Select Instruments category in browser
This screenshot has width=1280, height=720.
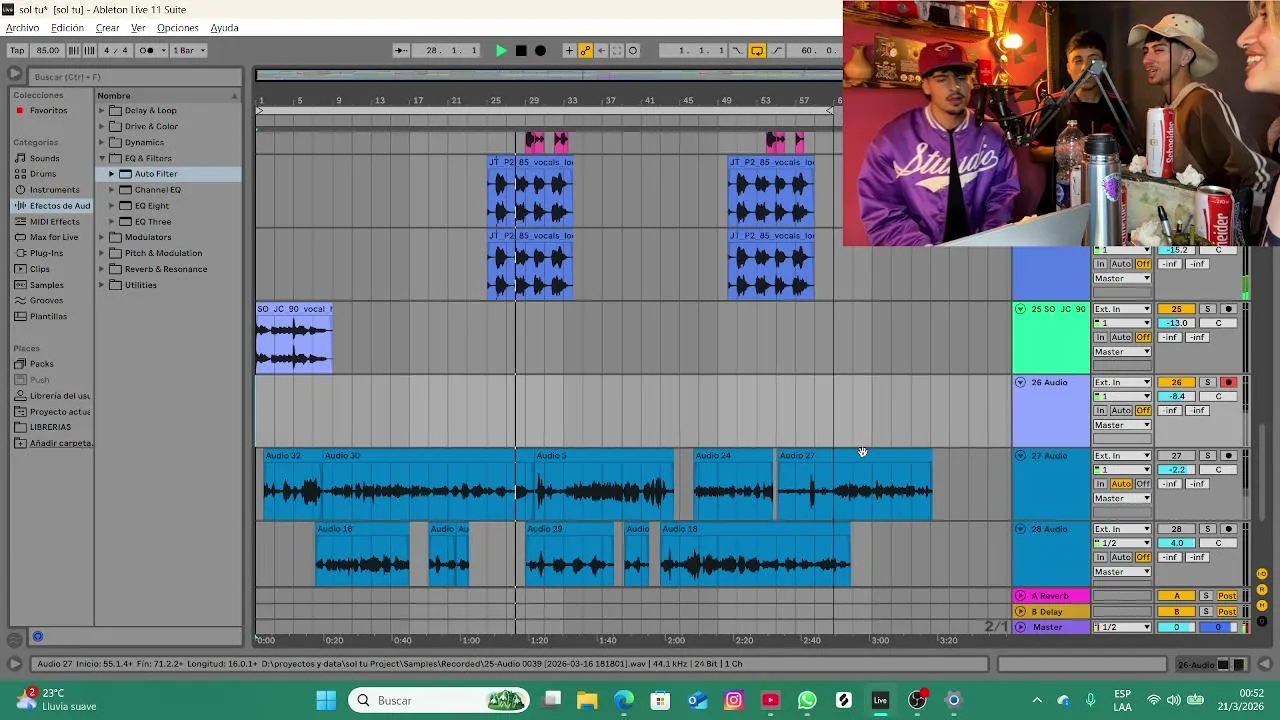54,190
